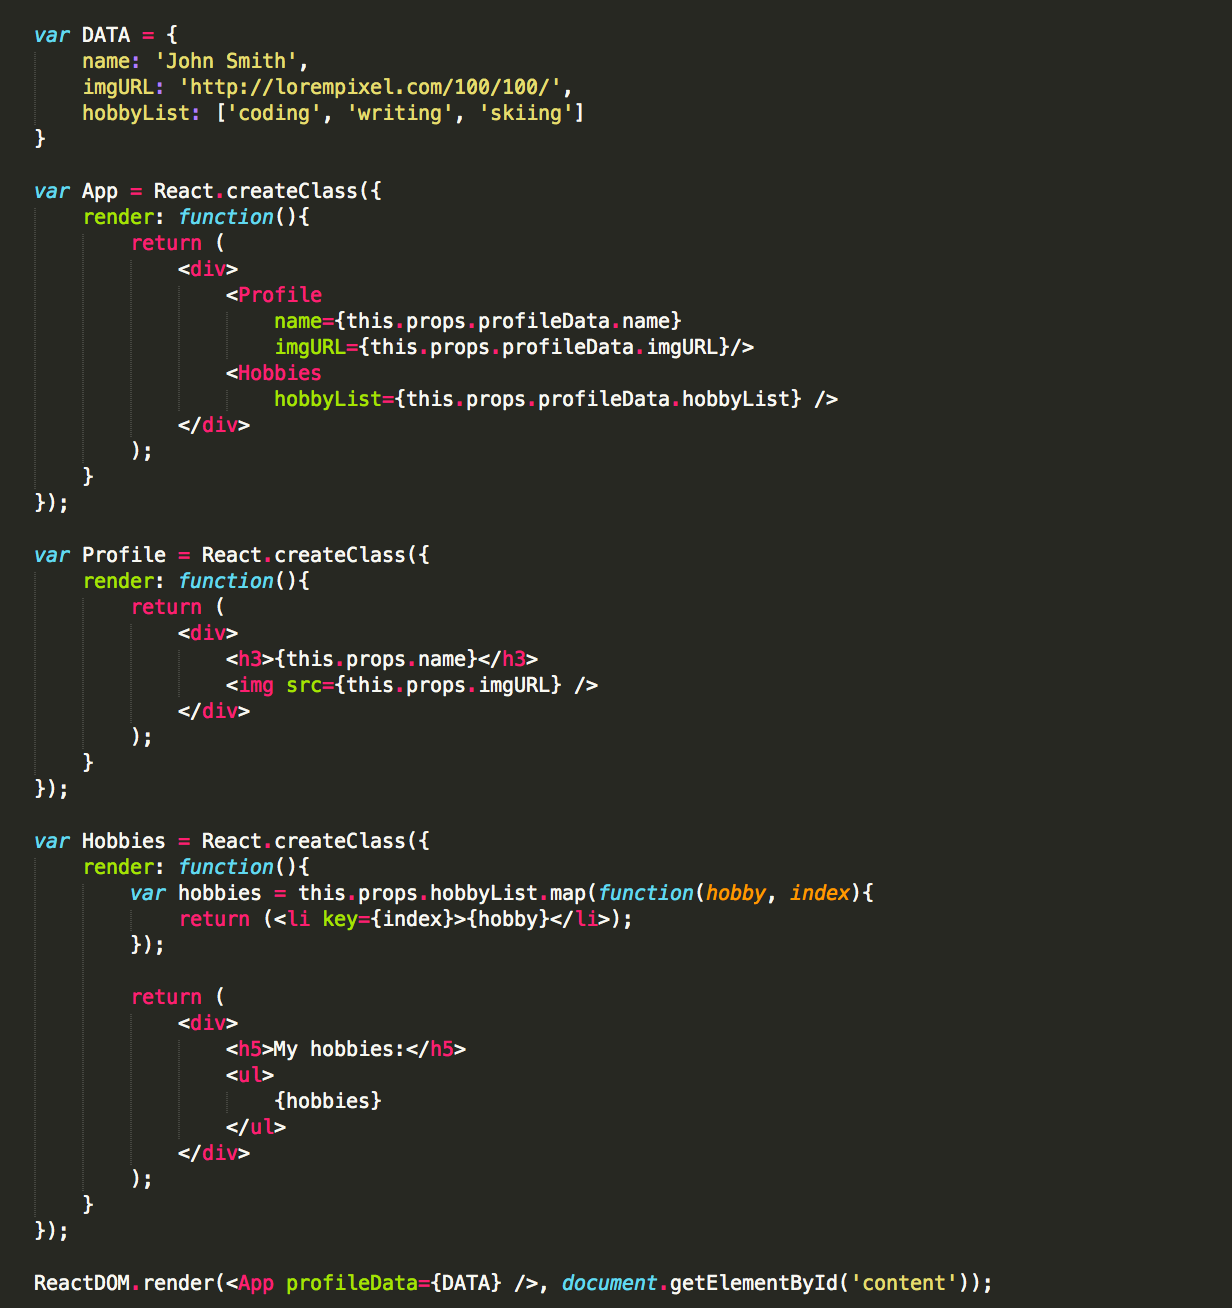
Task: Click the 'hobby' function parameter
Action: tap(736, 893)
